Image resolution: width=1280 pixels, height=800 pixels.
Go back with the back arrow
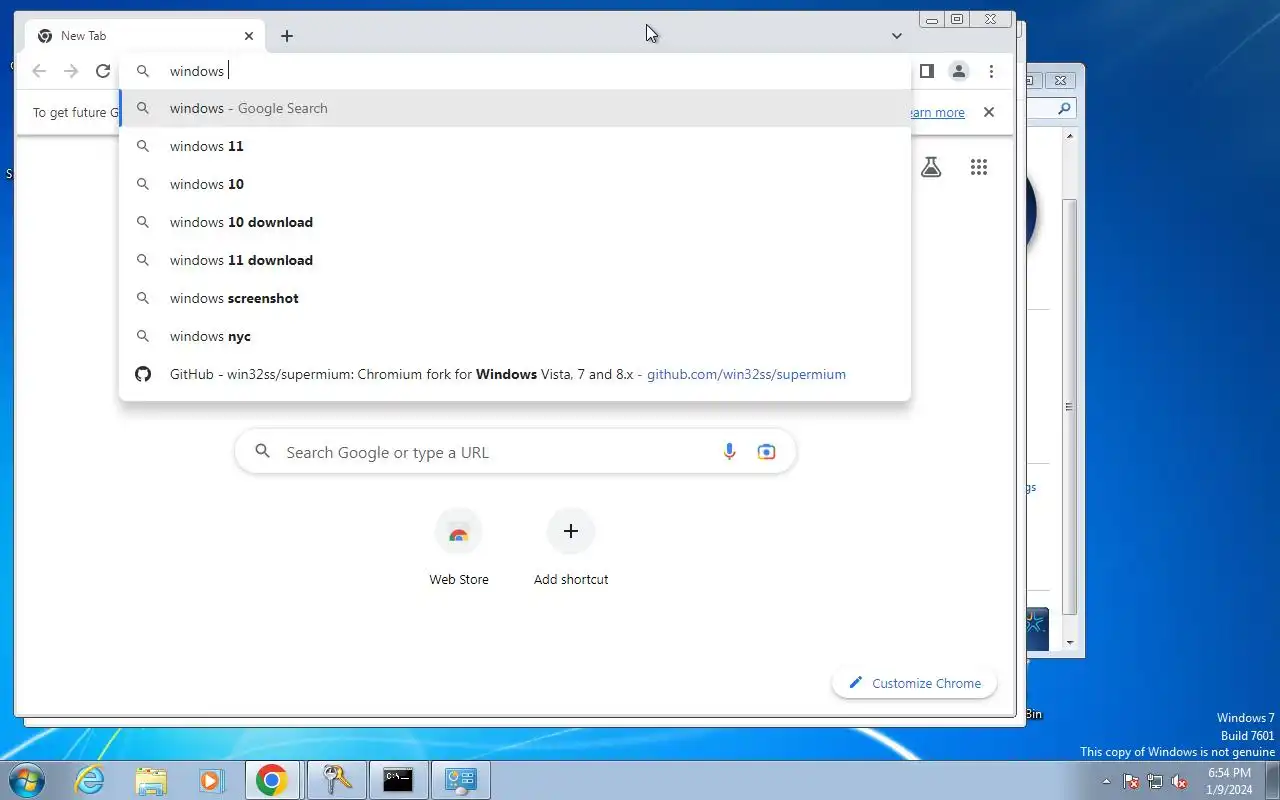coord(39,71)
